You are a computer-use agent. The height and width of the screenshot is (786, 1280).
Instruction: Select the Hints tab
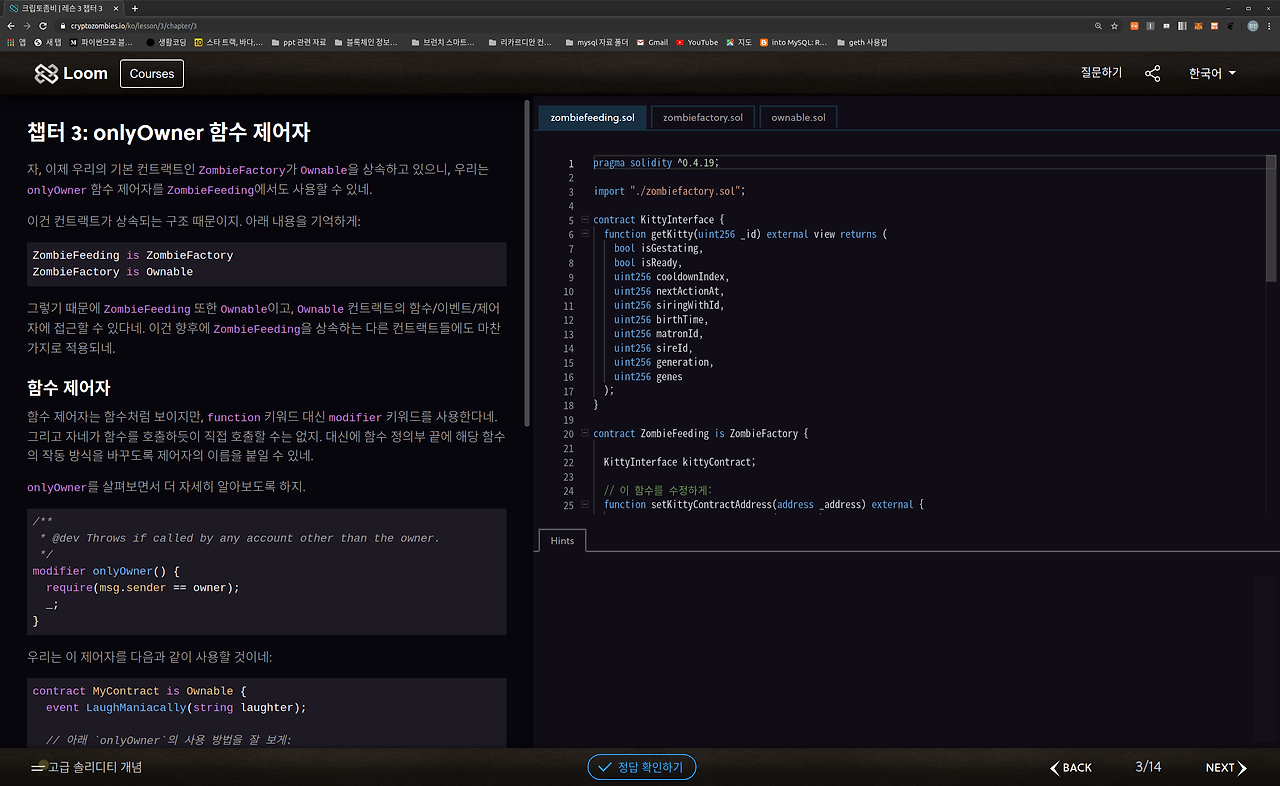(562, 541)
